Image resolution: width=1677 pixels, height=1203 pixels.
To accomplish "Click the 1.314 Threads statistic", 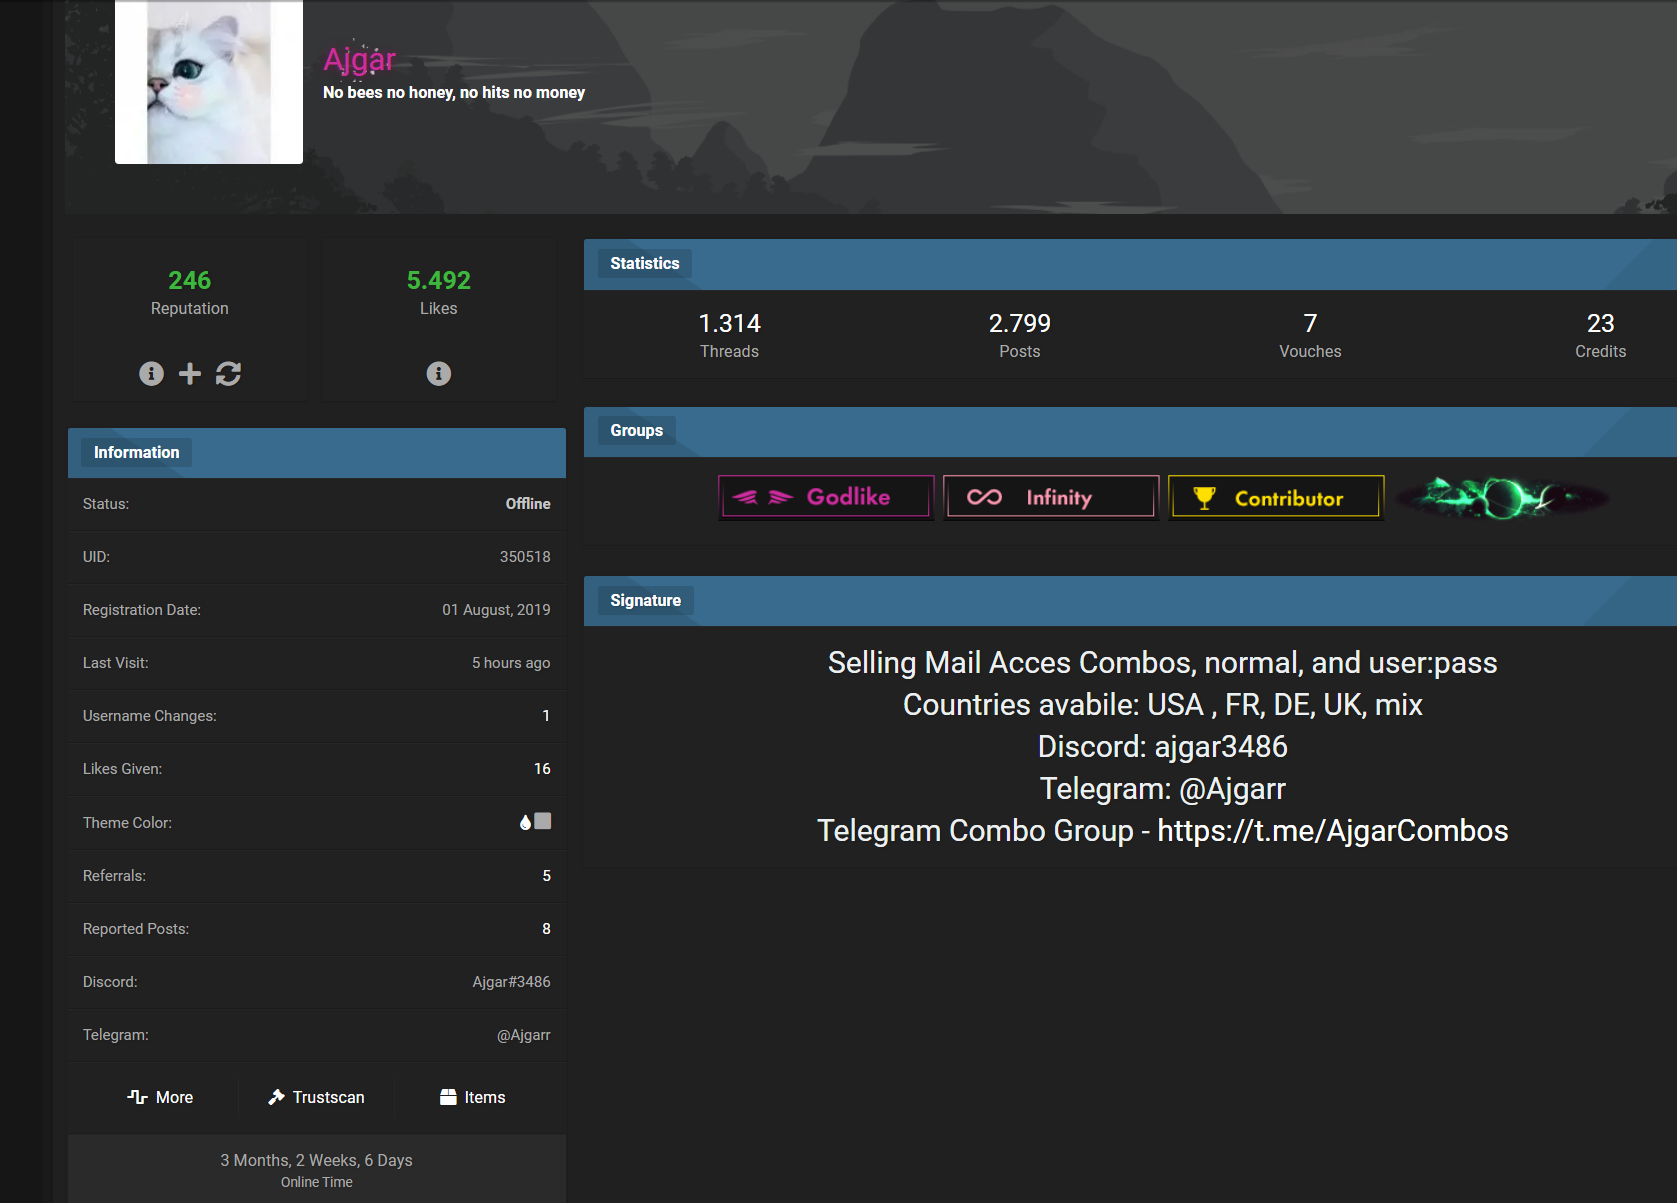I will (x=730, y=335).
